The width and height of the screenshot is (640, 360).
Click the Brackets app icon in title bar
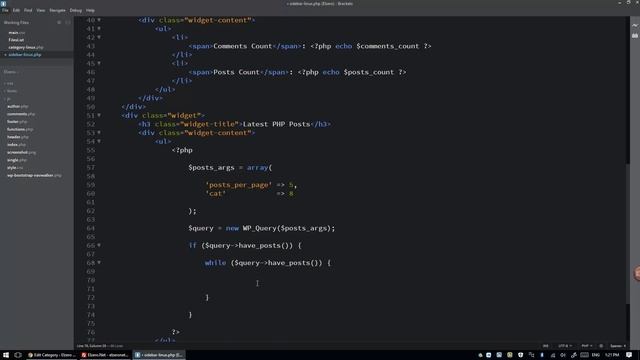4,3
